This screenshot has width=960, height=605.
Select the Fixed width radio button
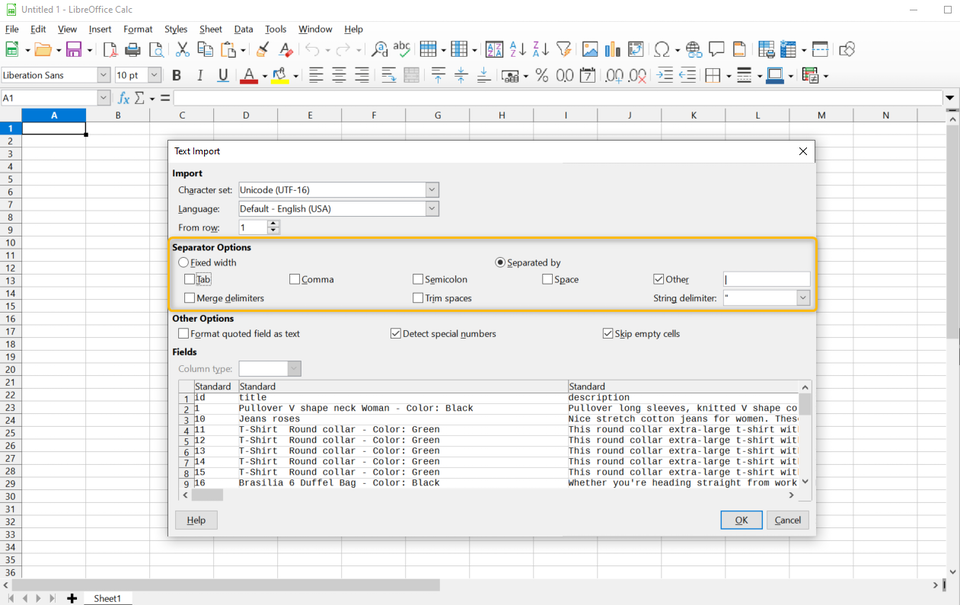pyautogui.click(x=184, y=263)
